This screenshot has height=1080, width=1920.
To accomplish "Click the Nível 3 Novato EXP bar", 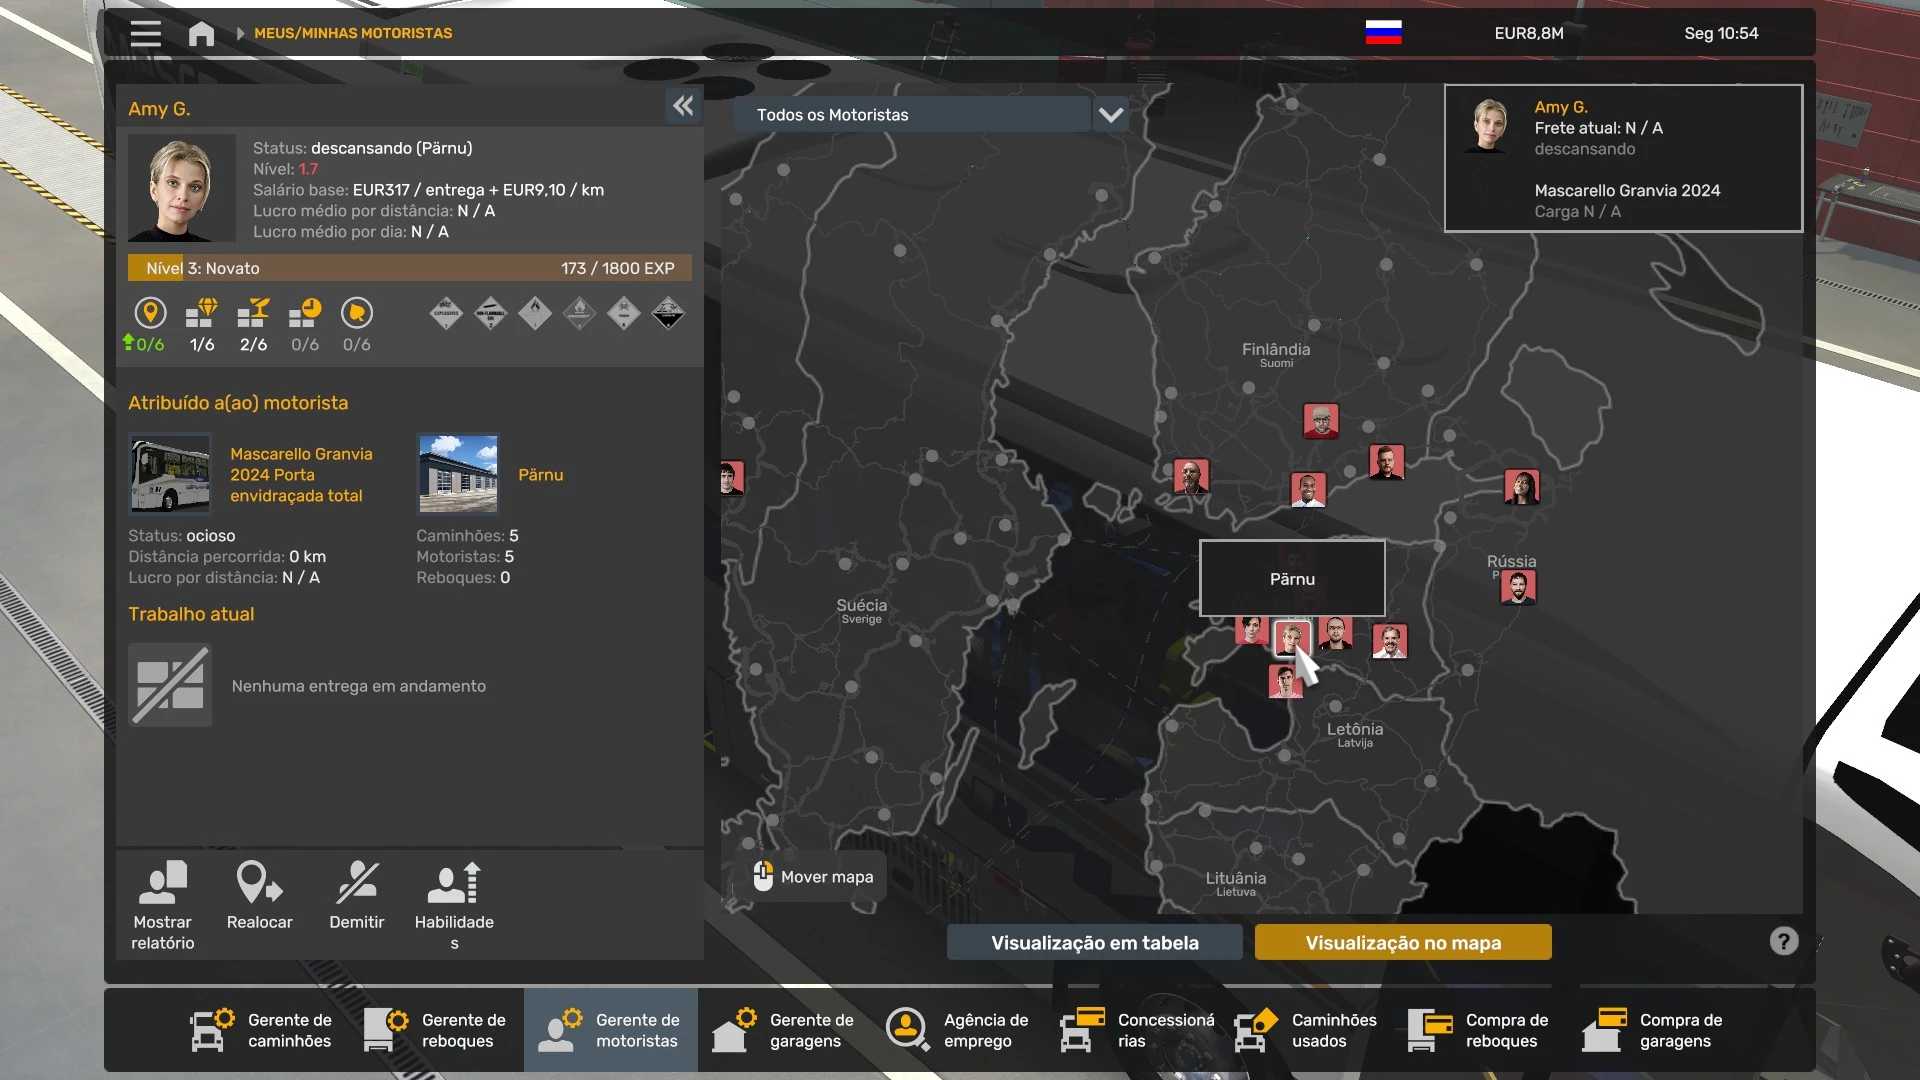I will point(409,268).
